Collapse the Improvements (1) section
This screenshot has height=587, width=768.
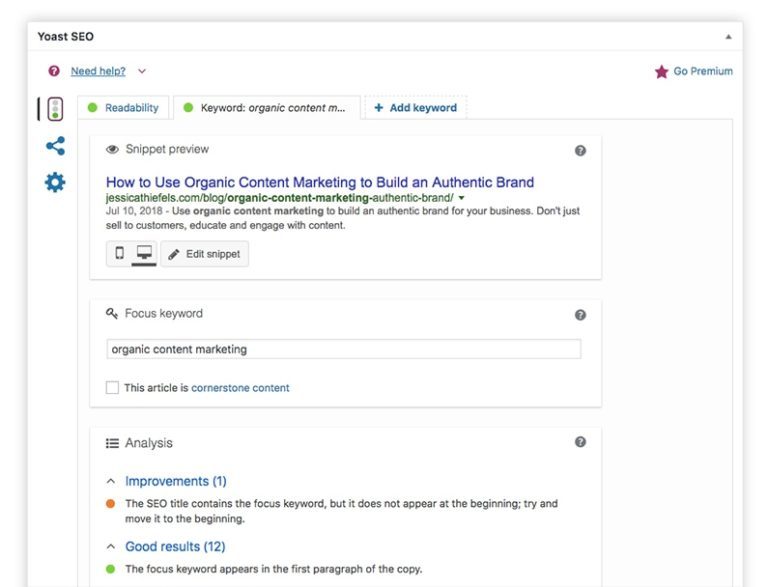click(x=111, y=481)
